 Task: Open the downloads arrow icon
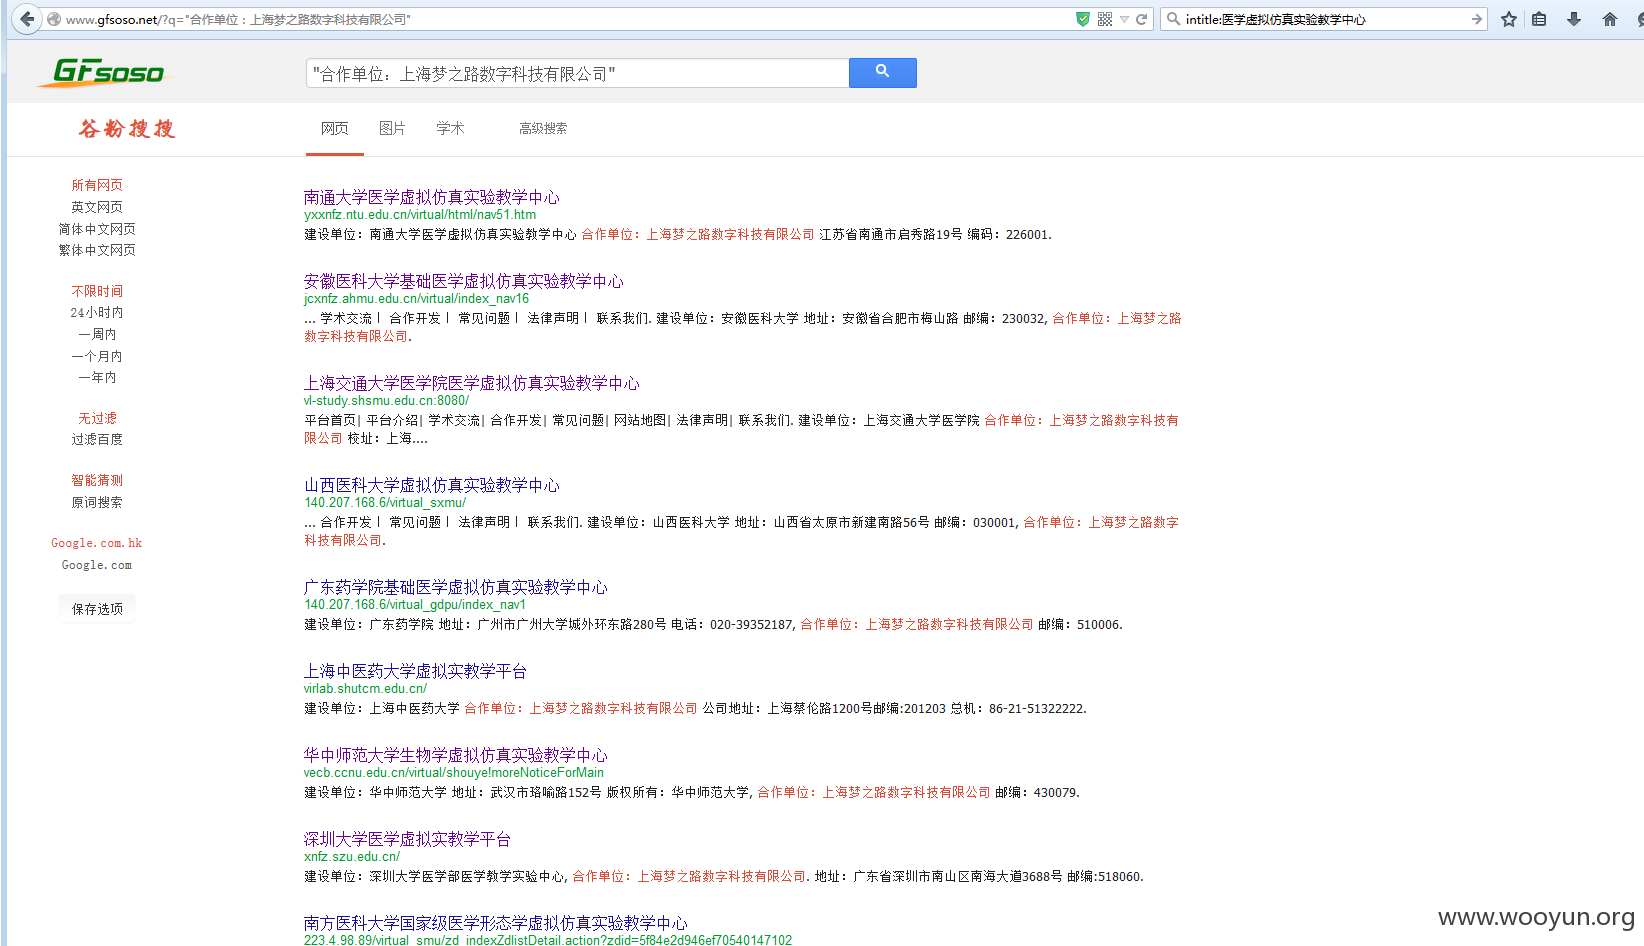point(1574,19)
